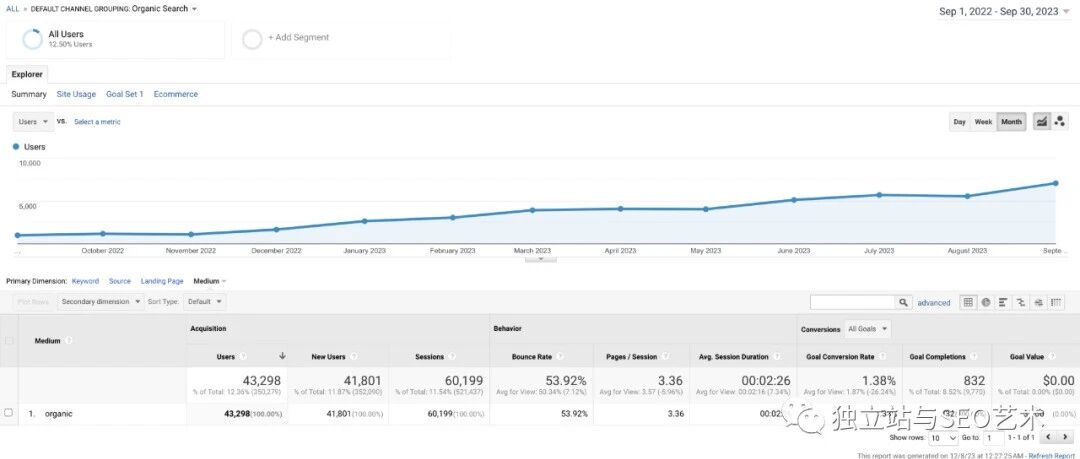
Task: Click Select a metric link
Action: (x=97, y=122)
